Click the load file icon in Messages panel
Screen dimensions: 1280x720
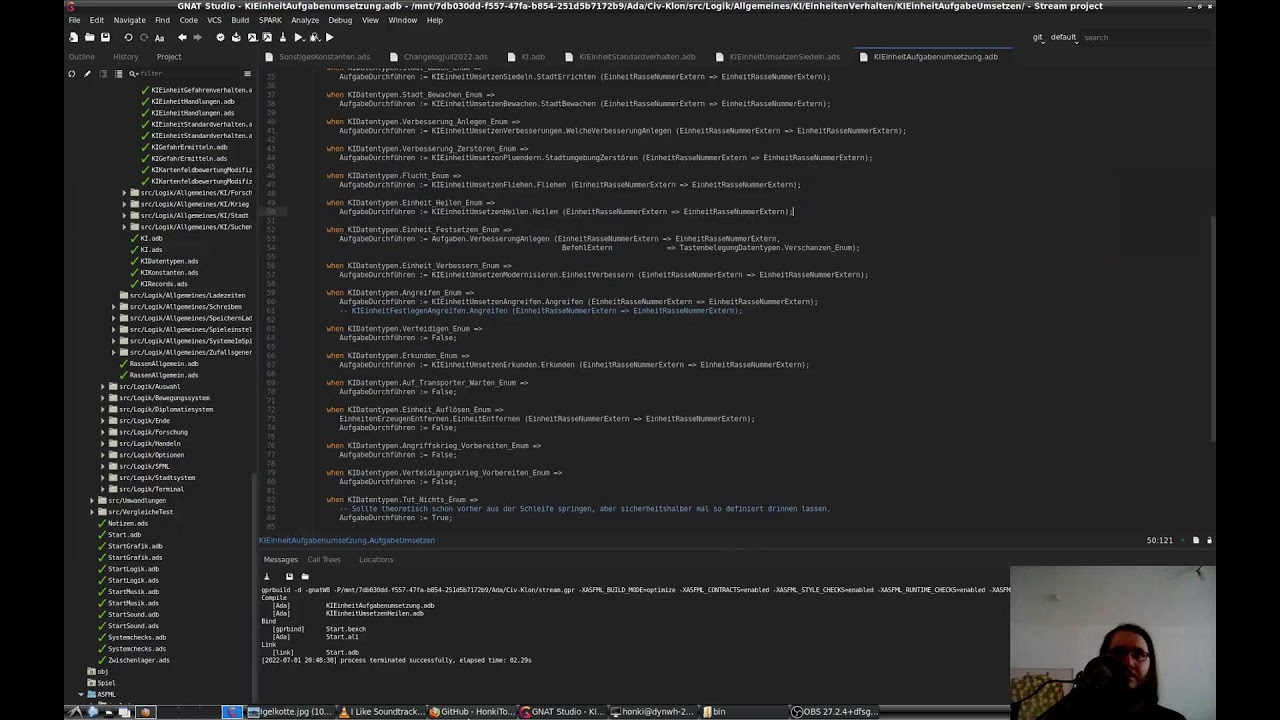click(x=304, y=576)
